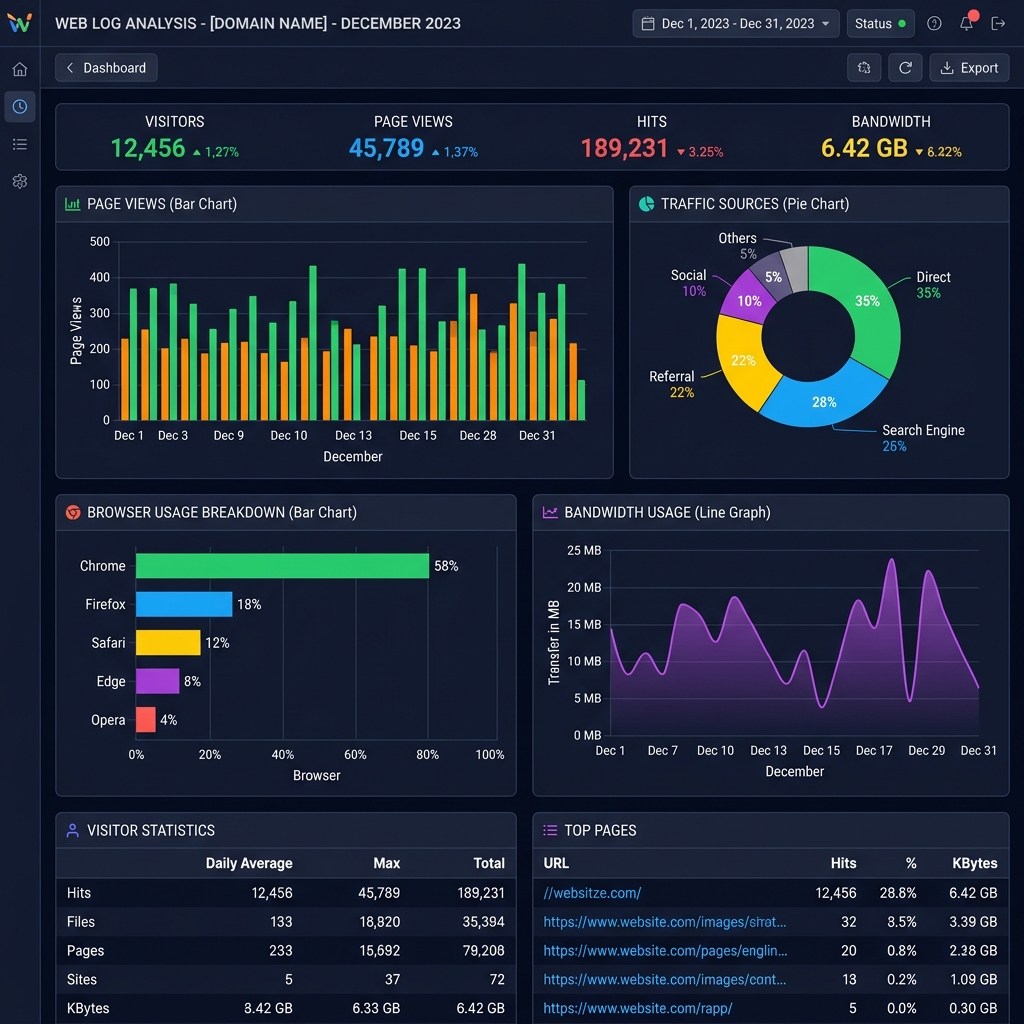Screen dimensions: 1024x1024
Task: Click the red Opera 4% bar
Action: point(146,720)
